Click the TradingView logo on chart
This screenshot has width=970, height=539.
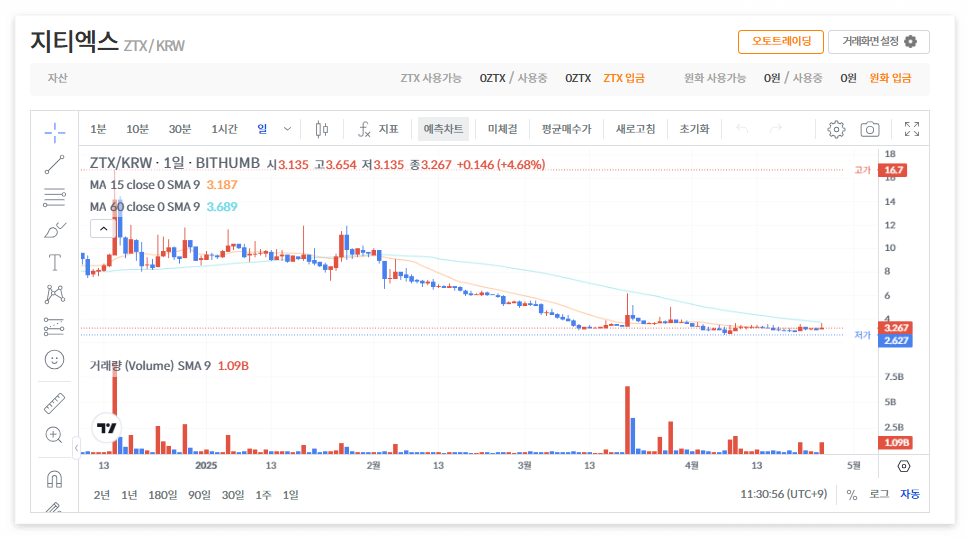(x=107, y=428)
